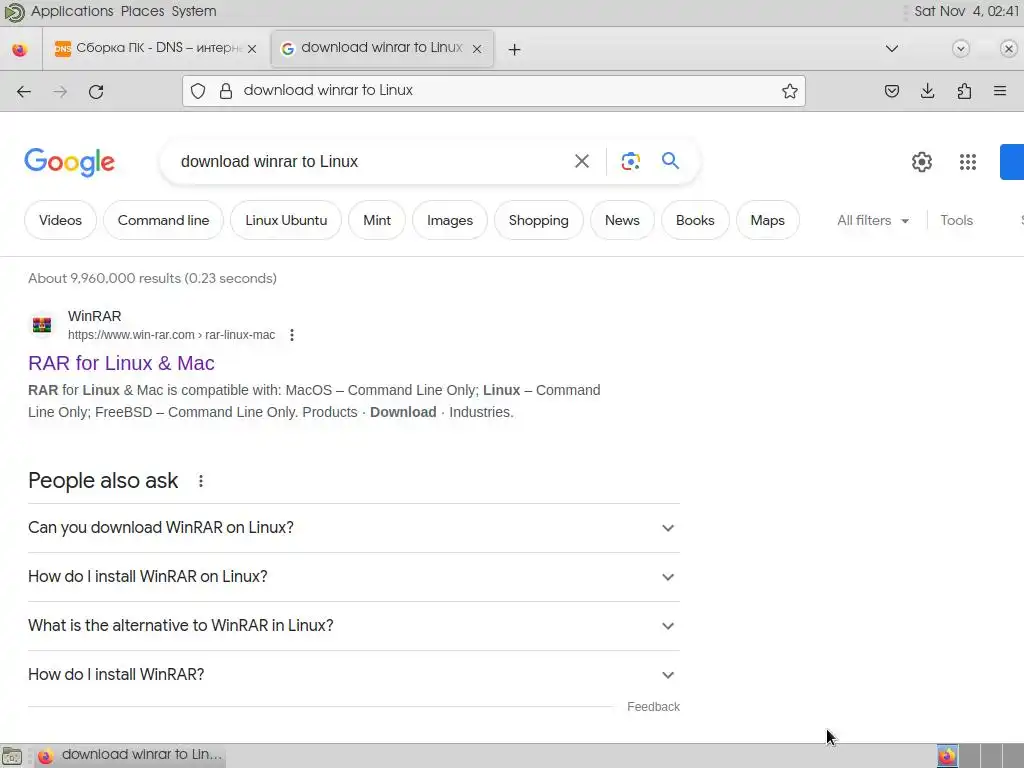
Task: List all tabs dropdown arrow
Action: click(891, 48)
